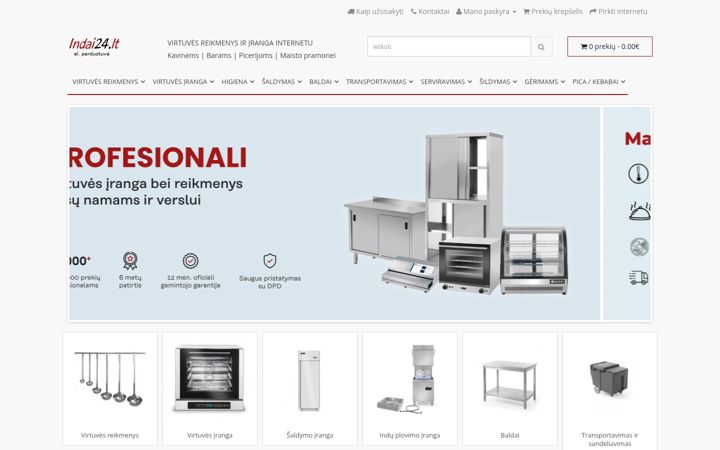Expand the 'Šaldymas' menu
The height and width of the screenshot is (450, 720).
tap(282, 82)
